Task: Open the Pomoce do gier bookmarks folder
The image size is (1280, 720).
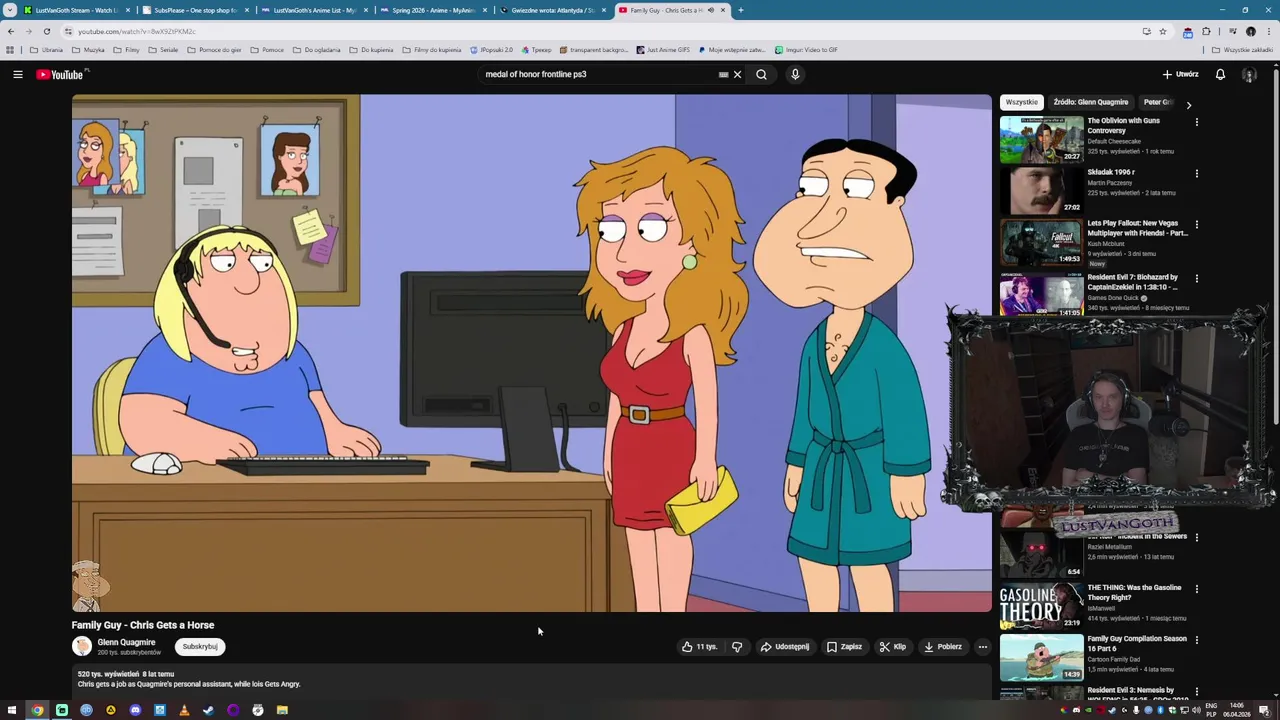Action: pyautogui.click(x=214, y=49)
